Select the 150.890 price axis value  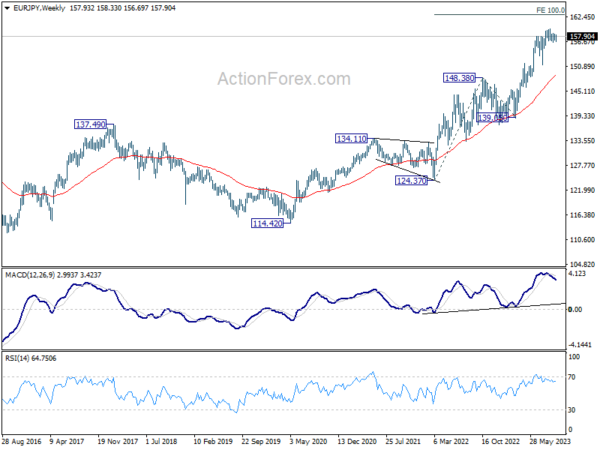point(582,67)
